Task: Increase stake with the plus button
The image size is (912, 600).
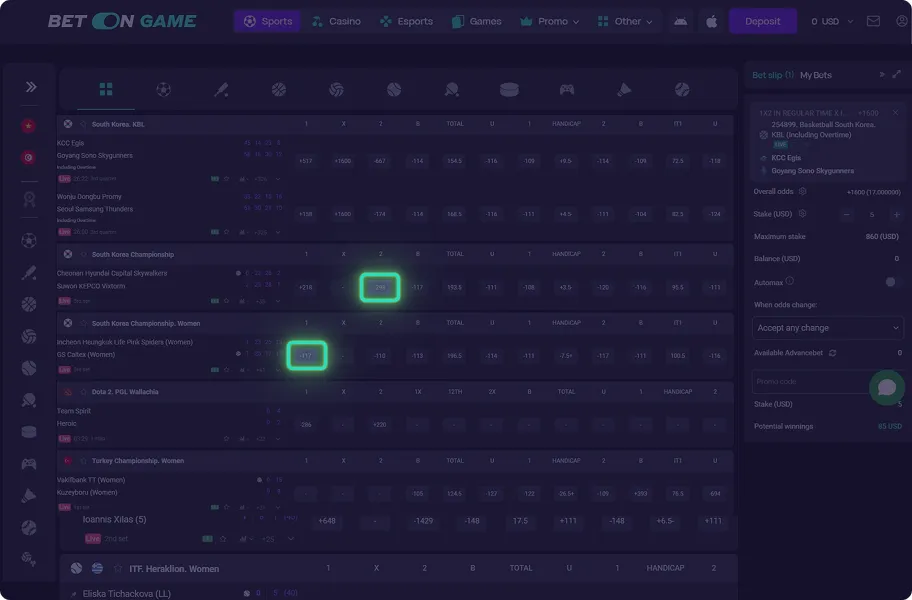Action: point(895,214)
